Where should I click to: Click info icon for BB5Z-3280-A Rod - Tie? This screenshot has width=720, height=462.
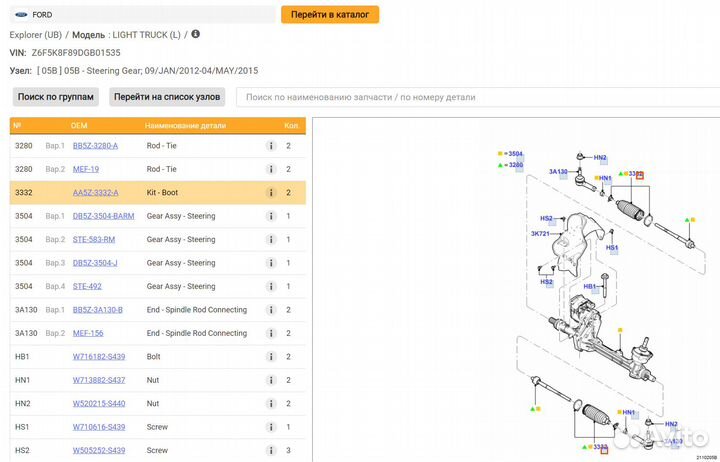point(270,146)
